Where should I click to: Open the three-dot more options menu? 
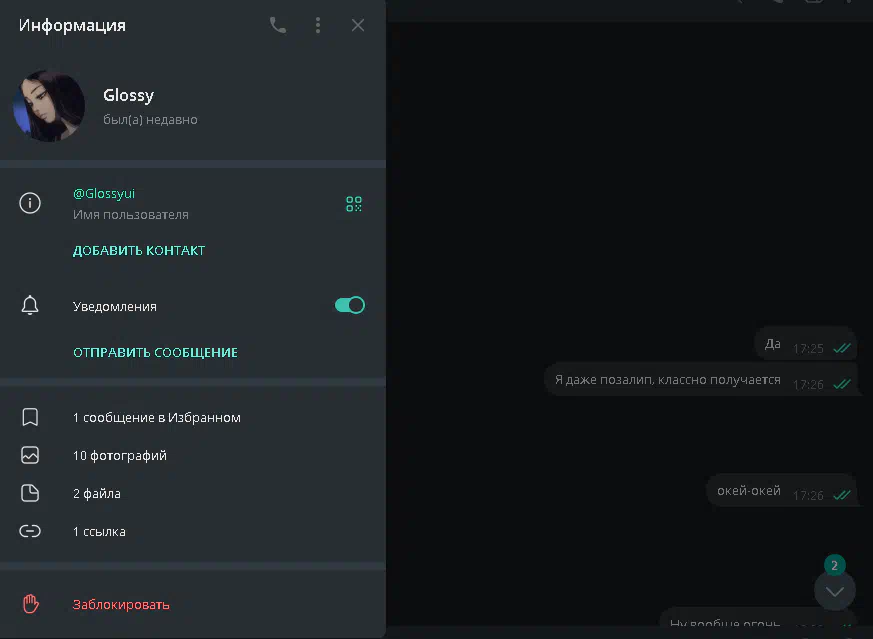(318, 25)
